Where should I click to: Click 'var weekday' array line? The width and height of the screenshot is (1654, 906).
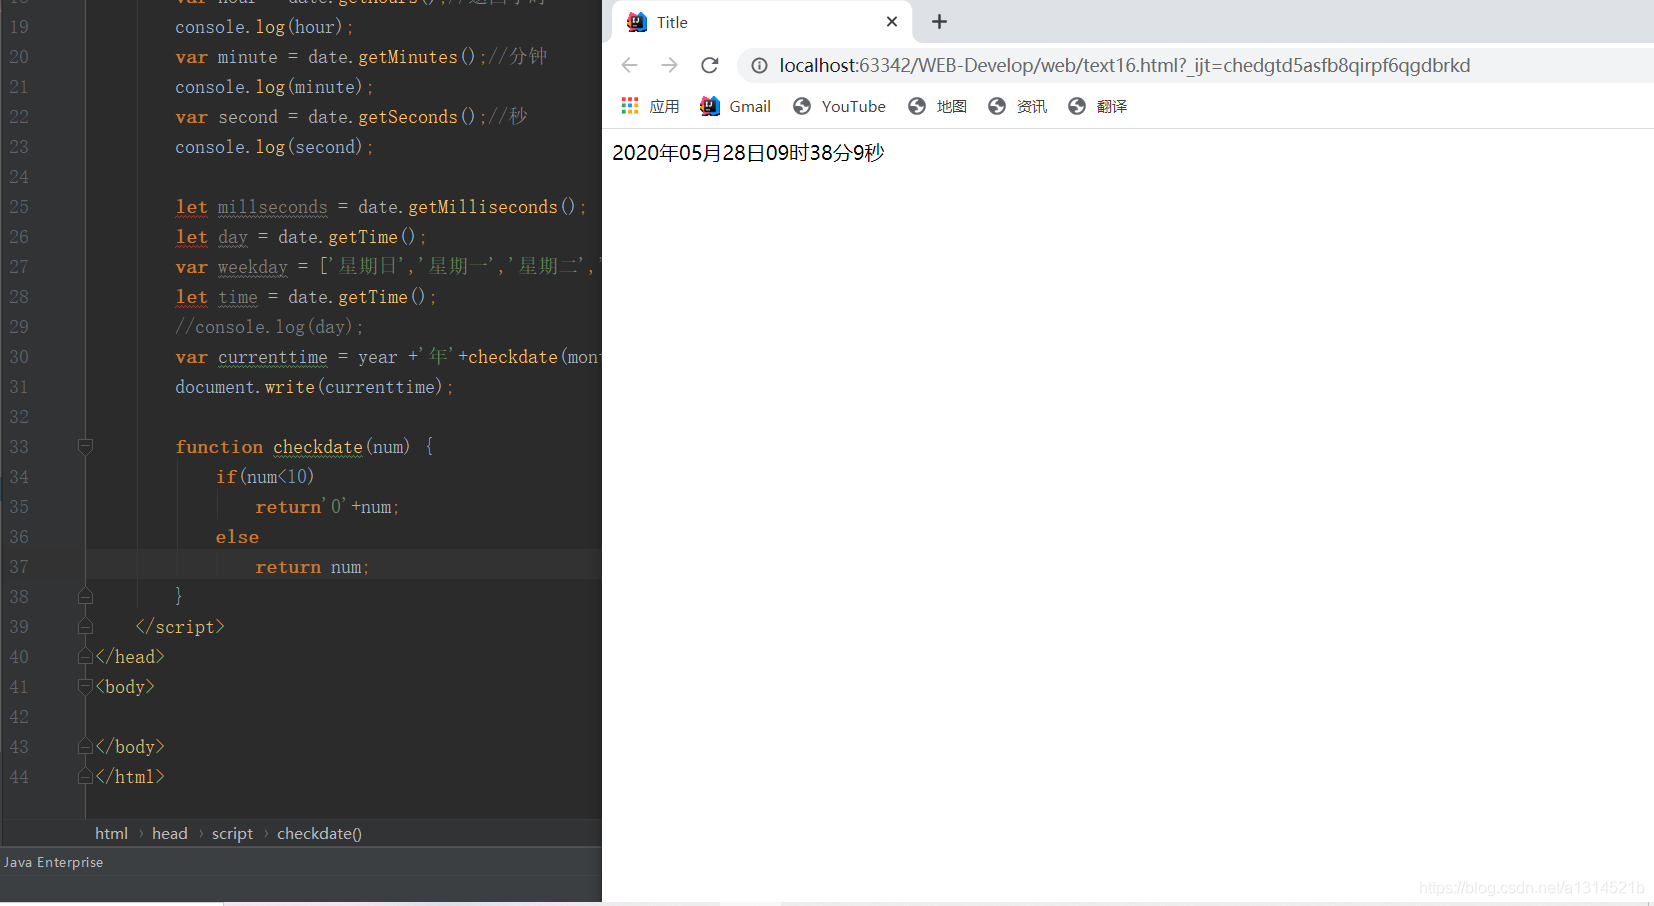pyautogui.click(x=387, y=267)
